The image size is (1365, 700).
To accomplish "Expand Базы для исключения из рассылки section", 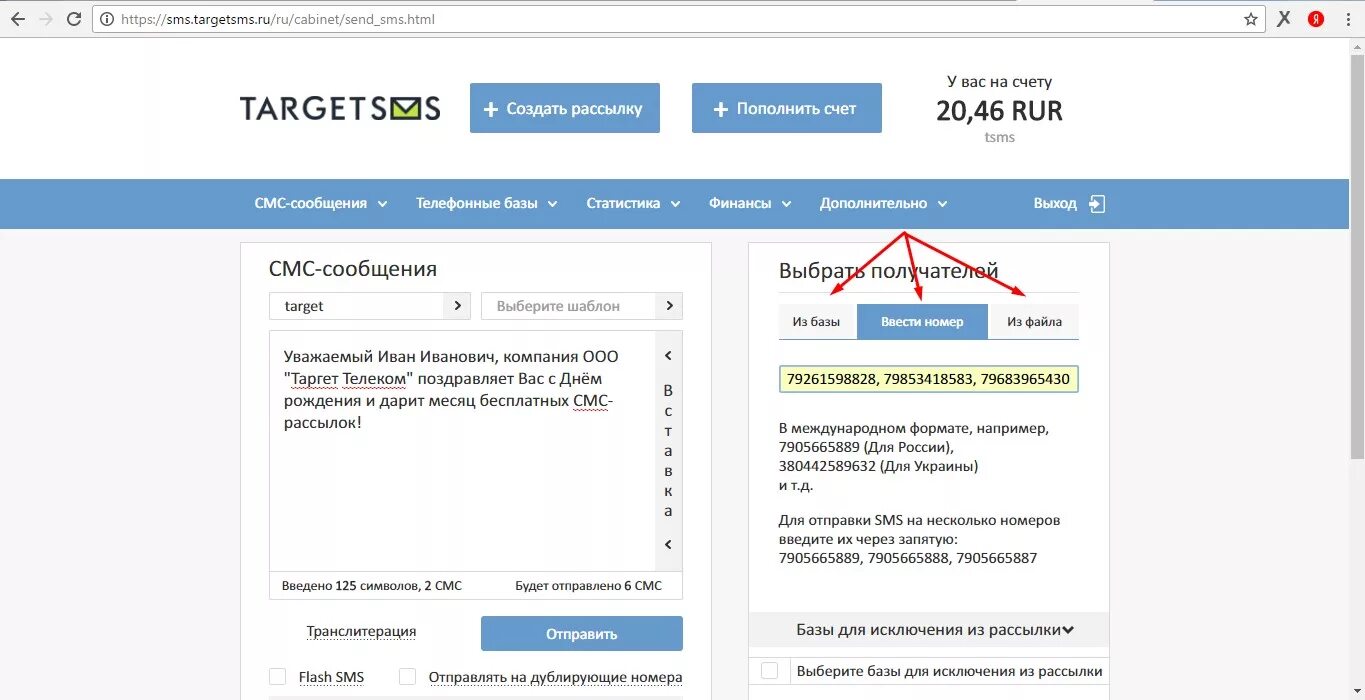I will click(928, 630).
